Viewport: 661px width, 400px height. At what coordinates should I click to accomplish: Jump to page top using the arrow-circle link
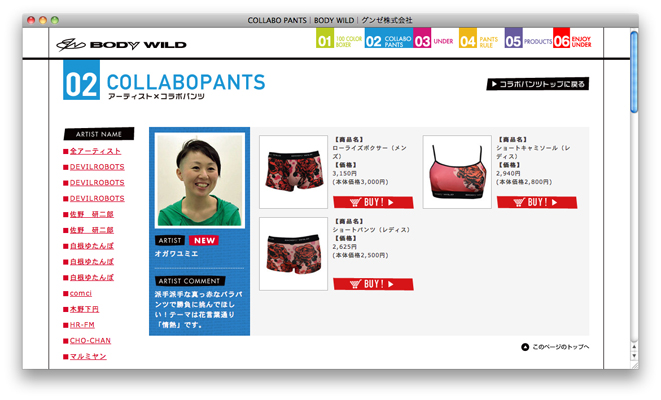point(555,347)
